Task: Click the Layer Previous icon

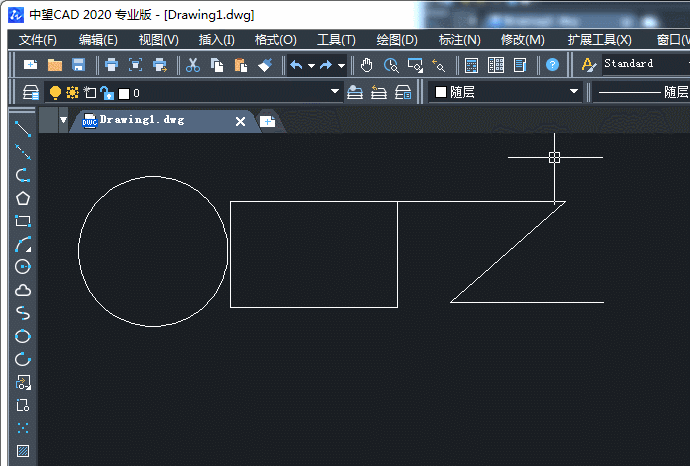Action: tap(378, 92)
